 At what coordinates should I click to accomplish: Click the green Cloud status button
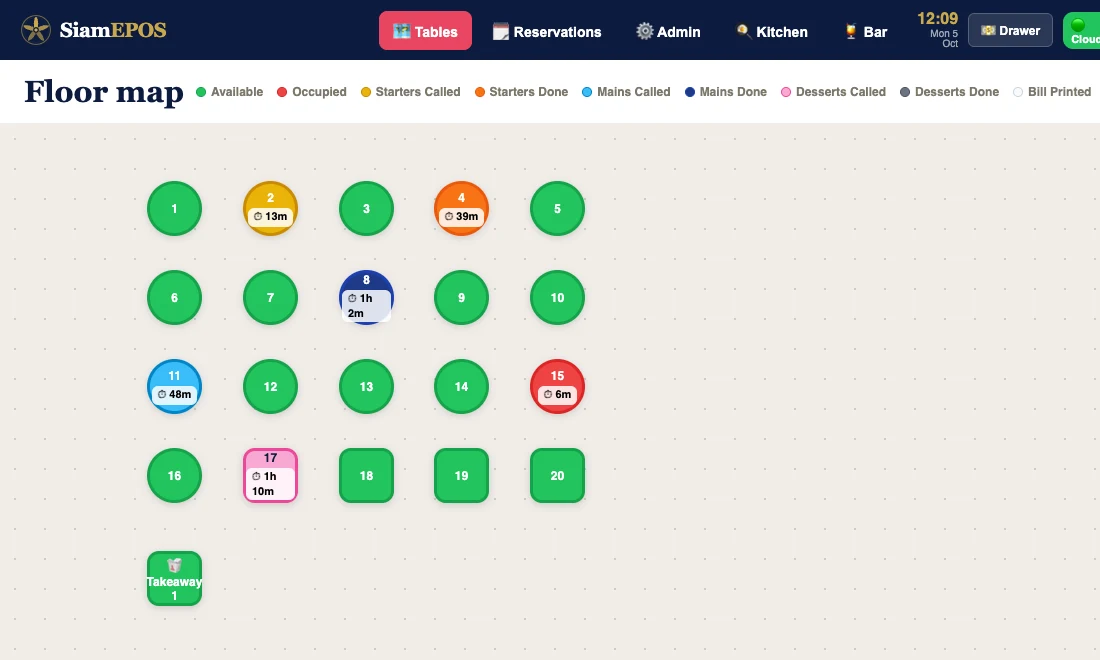[1082, 31]
